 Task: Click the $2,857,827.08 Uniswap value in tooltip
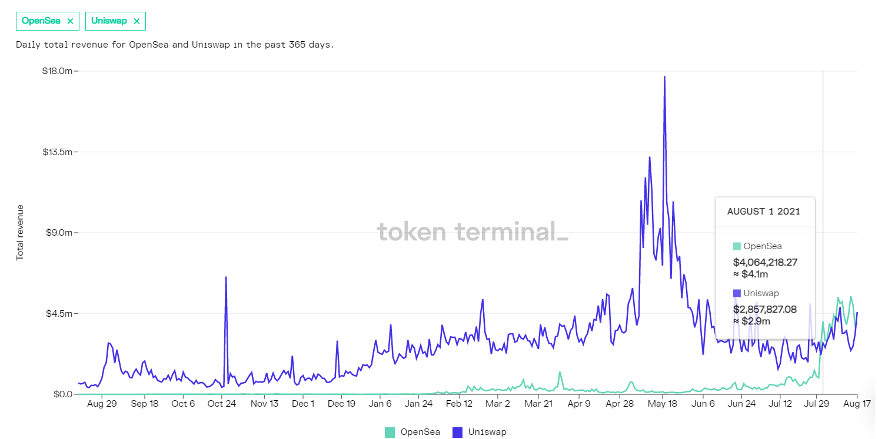[765, 309]
